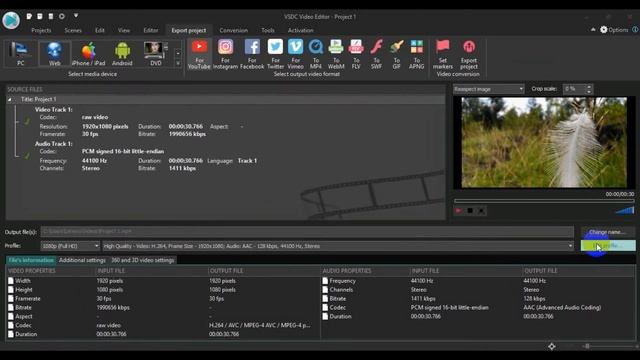Click the feather video preview image
Image resolution: width=640 pixels, height=360 pixels.
[x=544, y=142]
